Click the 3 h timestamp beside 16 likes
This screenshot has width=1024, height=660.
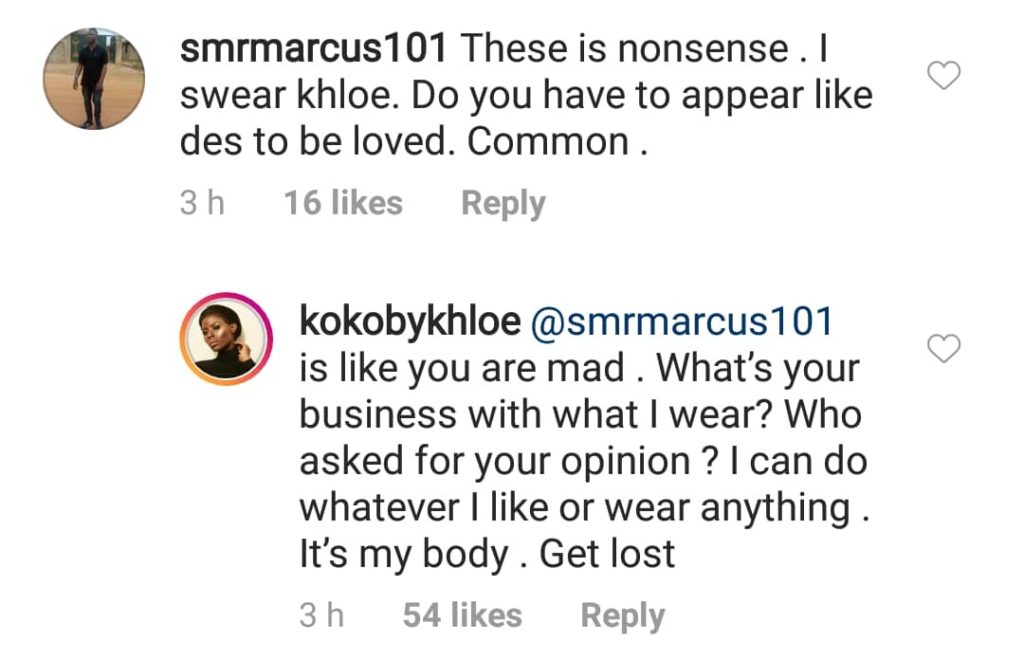tap(202, 204)
